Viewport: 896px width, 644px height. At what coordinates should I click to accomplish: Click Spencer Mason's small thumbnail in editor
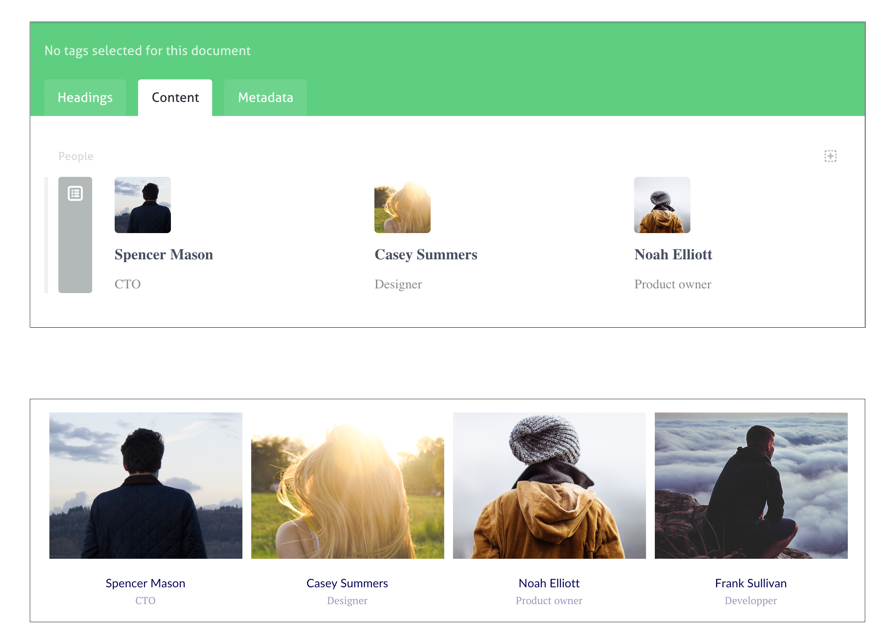142,205
